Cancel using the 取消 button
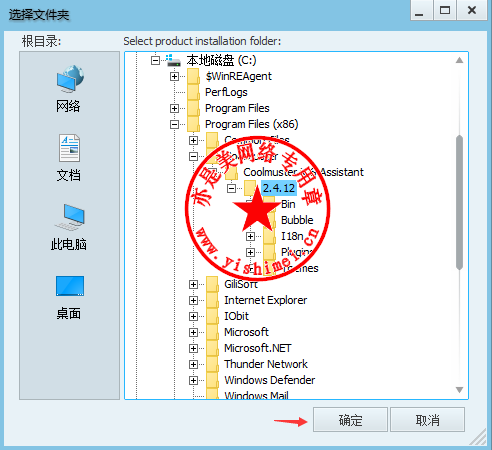This screenshot has height=450, width=492. point(427,420)
